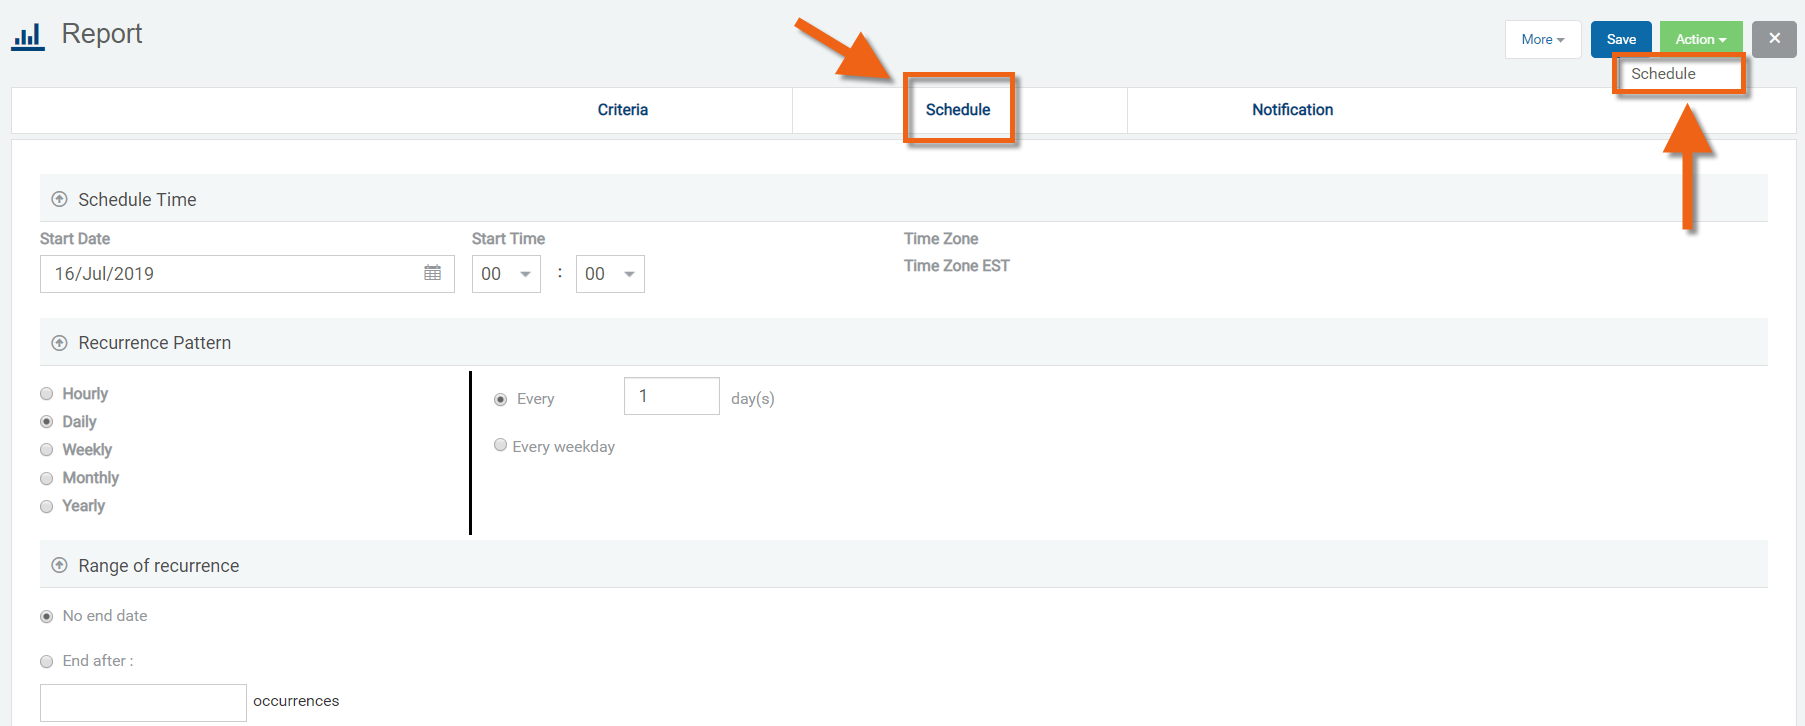Screen dimensions: 1805x726
Task: Open the Start Date calendar picker icon
Action: coord(432,273)
